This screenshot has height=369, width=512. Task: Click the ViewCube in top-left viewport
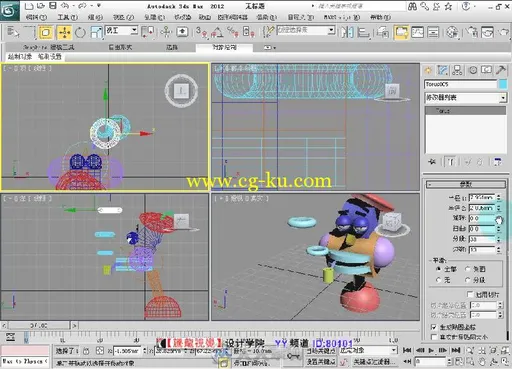pyautogui.click(x=181, y=91)
